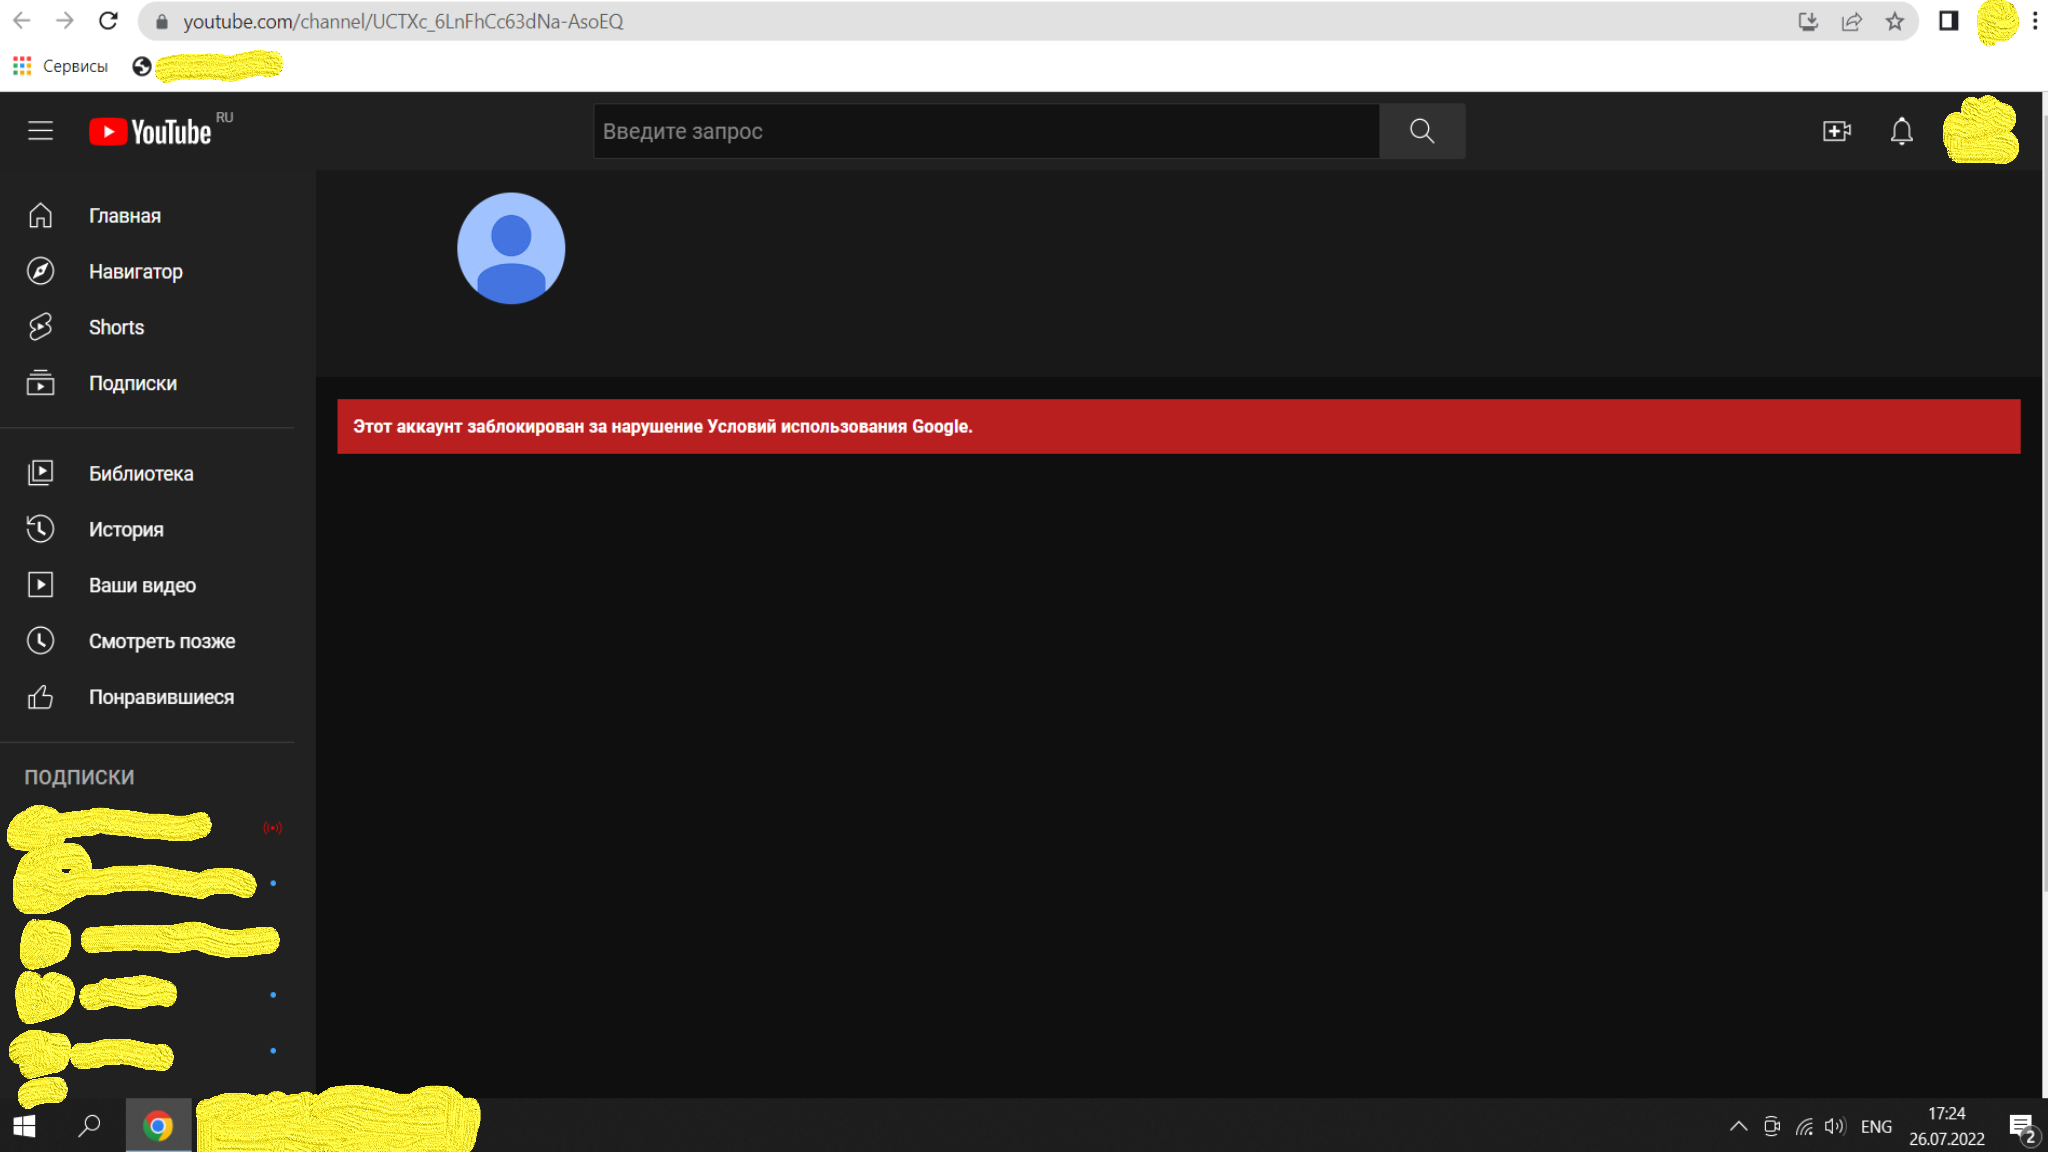Click the Shorts icon

click(40, 327)
